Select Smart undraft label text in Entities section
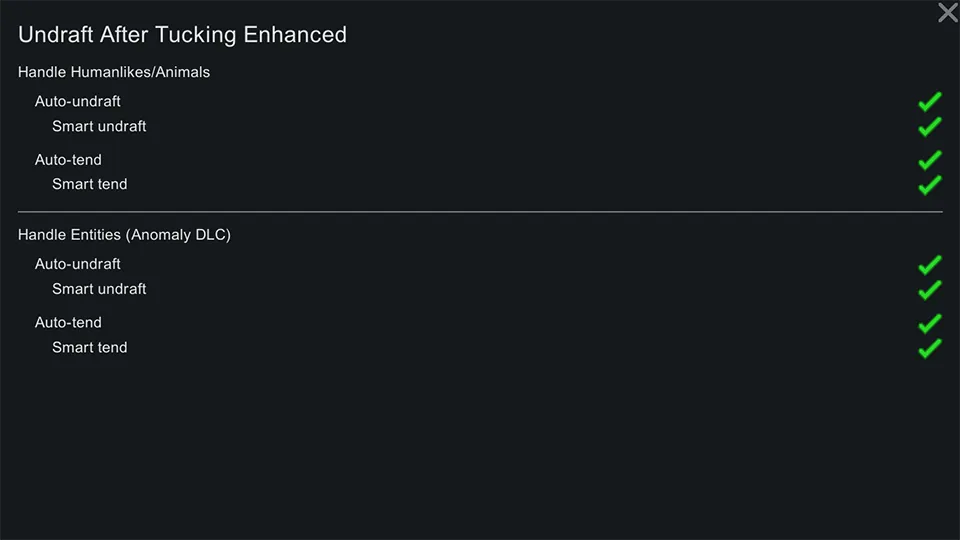 pos(99,289)
